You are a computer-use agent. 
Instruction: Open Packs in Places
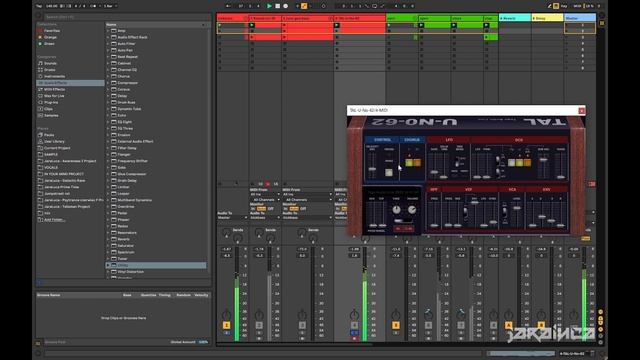coord(49,135)
